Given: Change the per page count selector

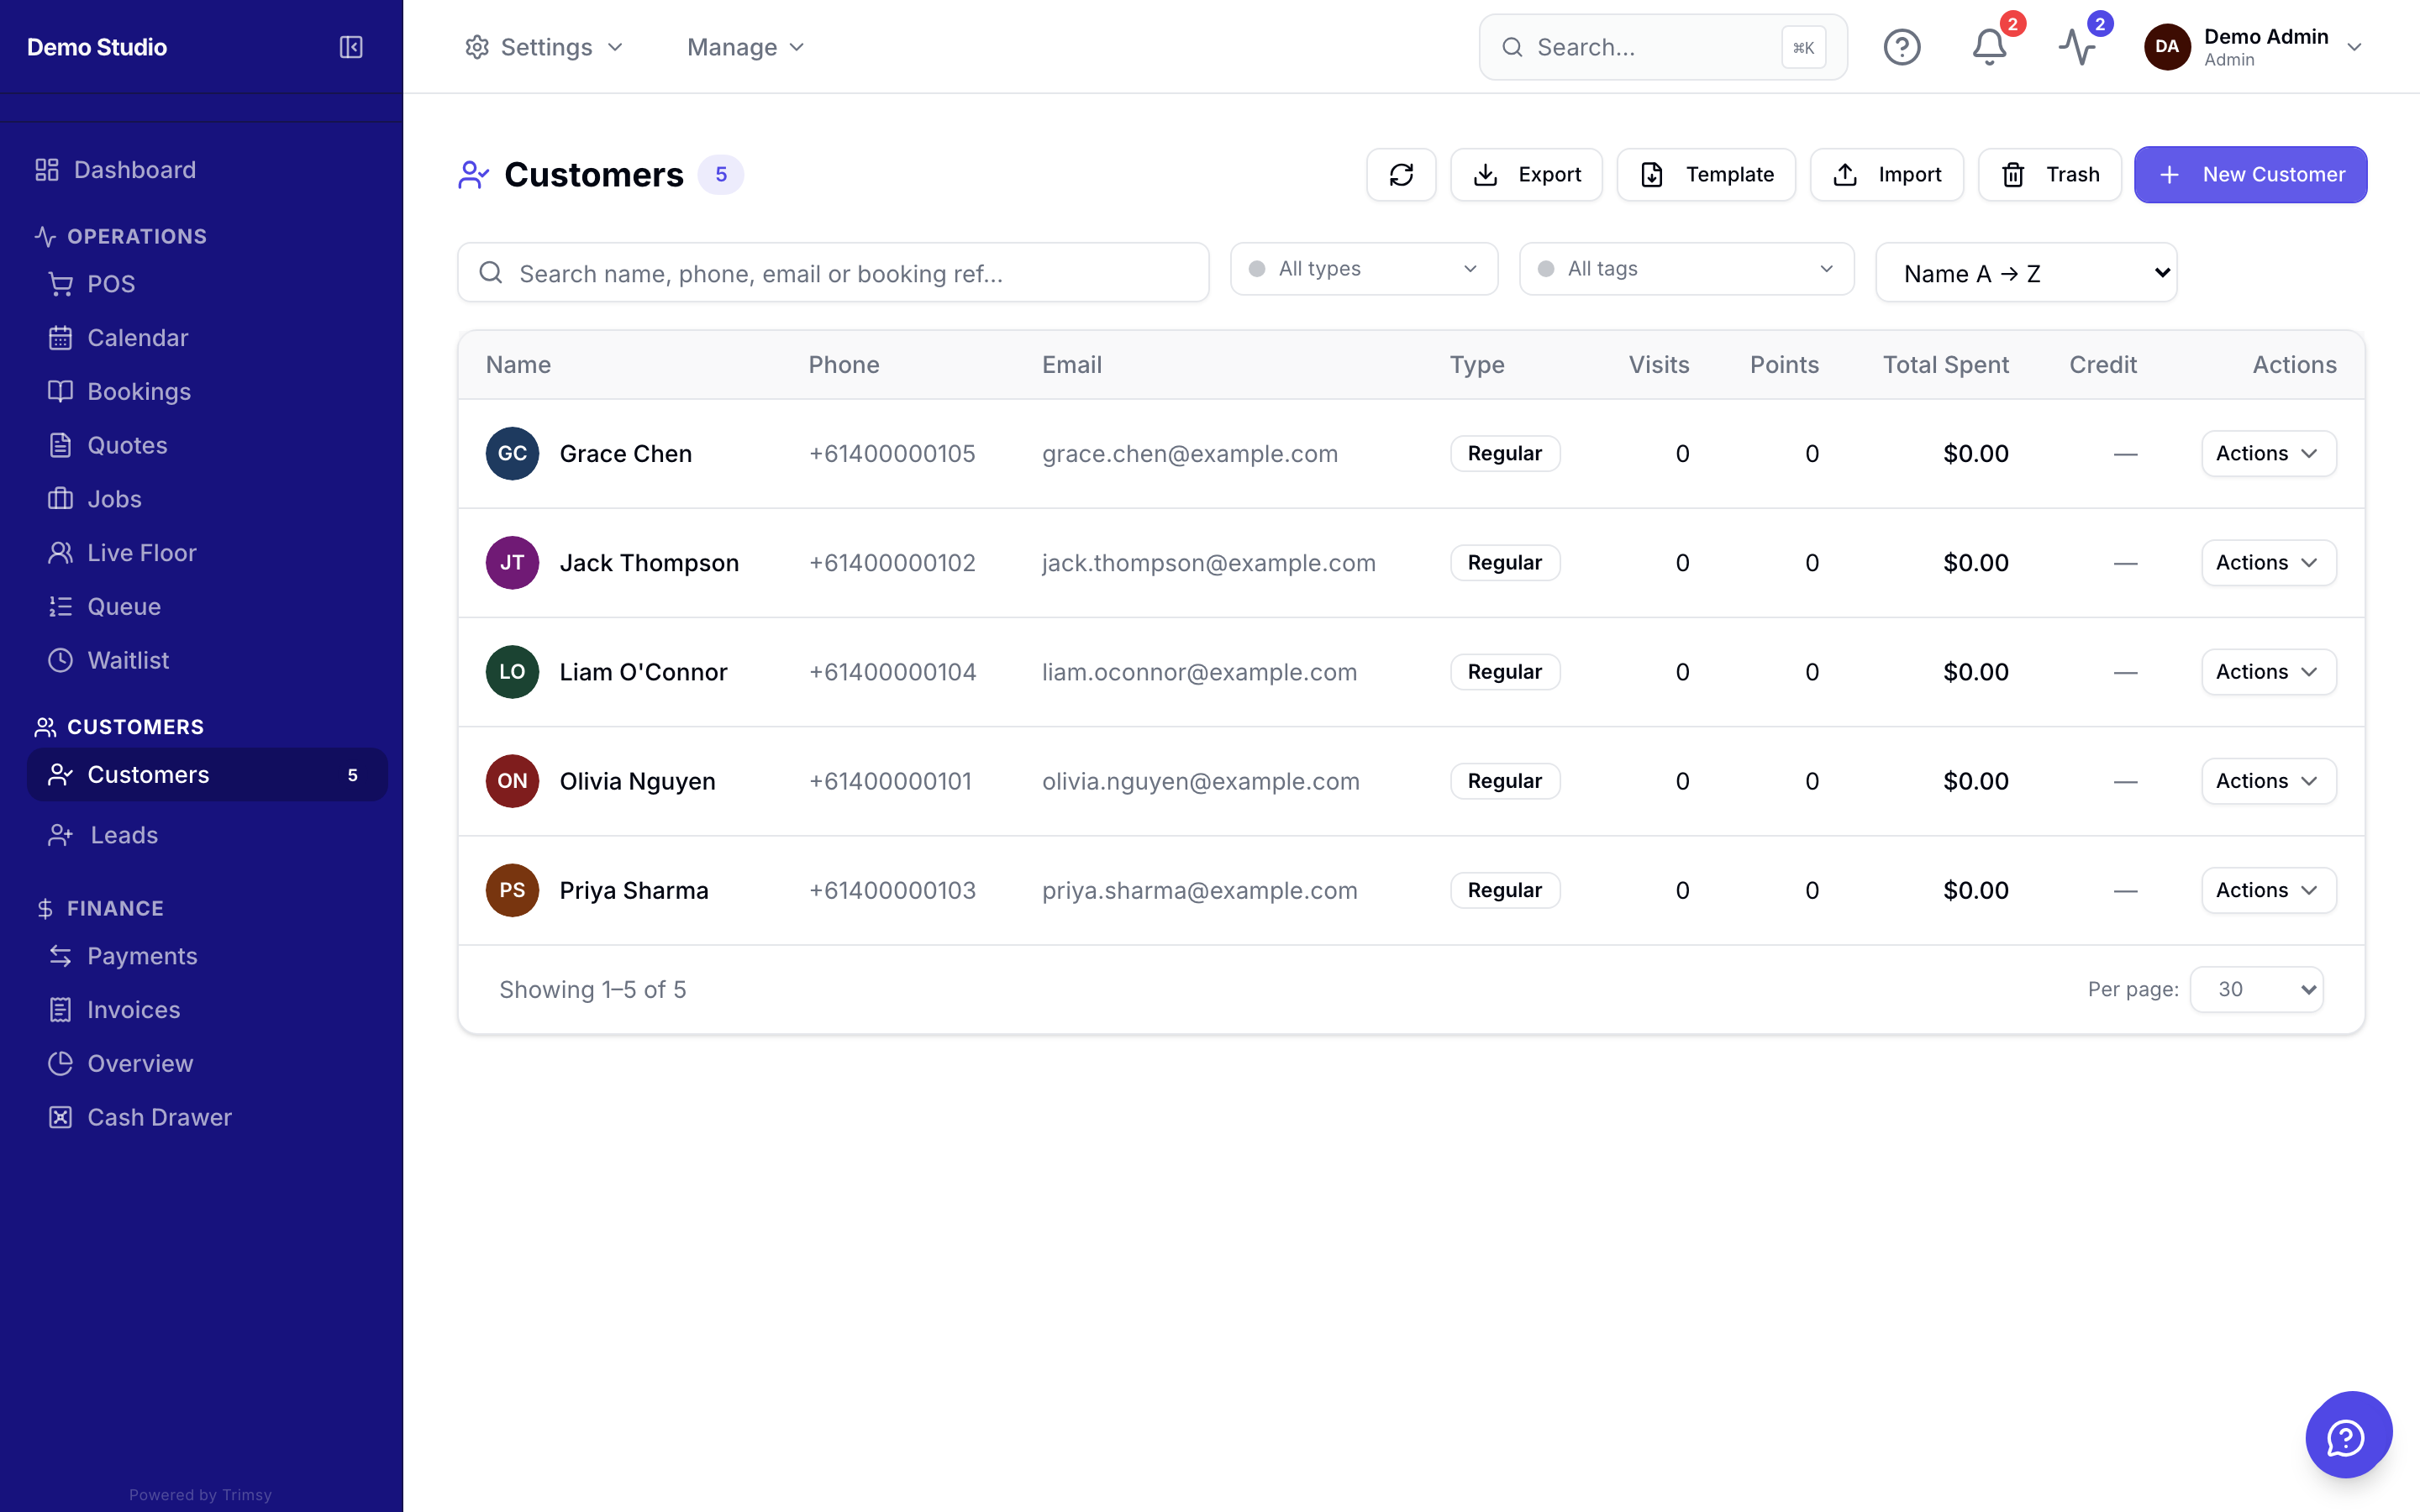Looking at the screenshot, I should (2256, 990).
